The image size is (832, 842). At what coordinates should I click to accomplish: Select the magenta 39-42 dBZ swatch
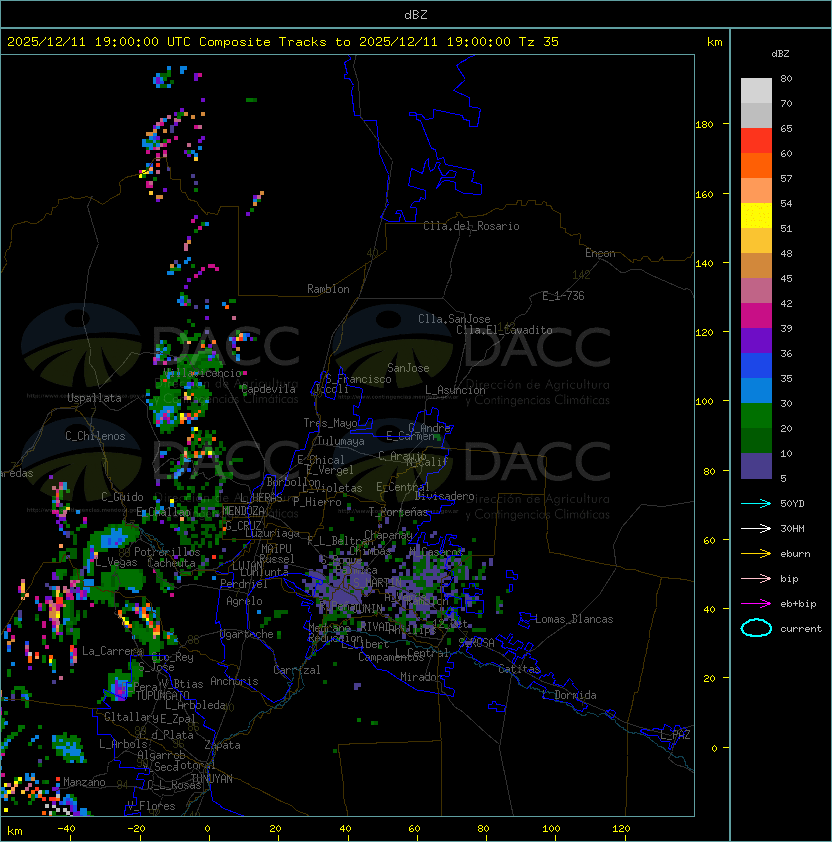(x=756, y=316)
